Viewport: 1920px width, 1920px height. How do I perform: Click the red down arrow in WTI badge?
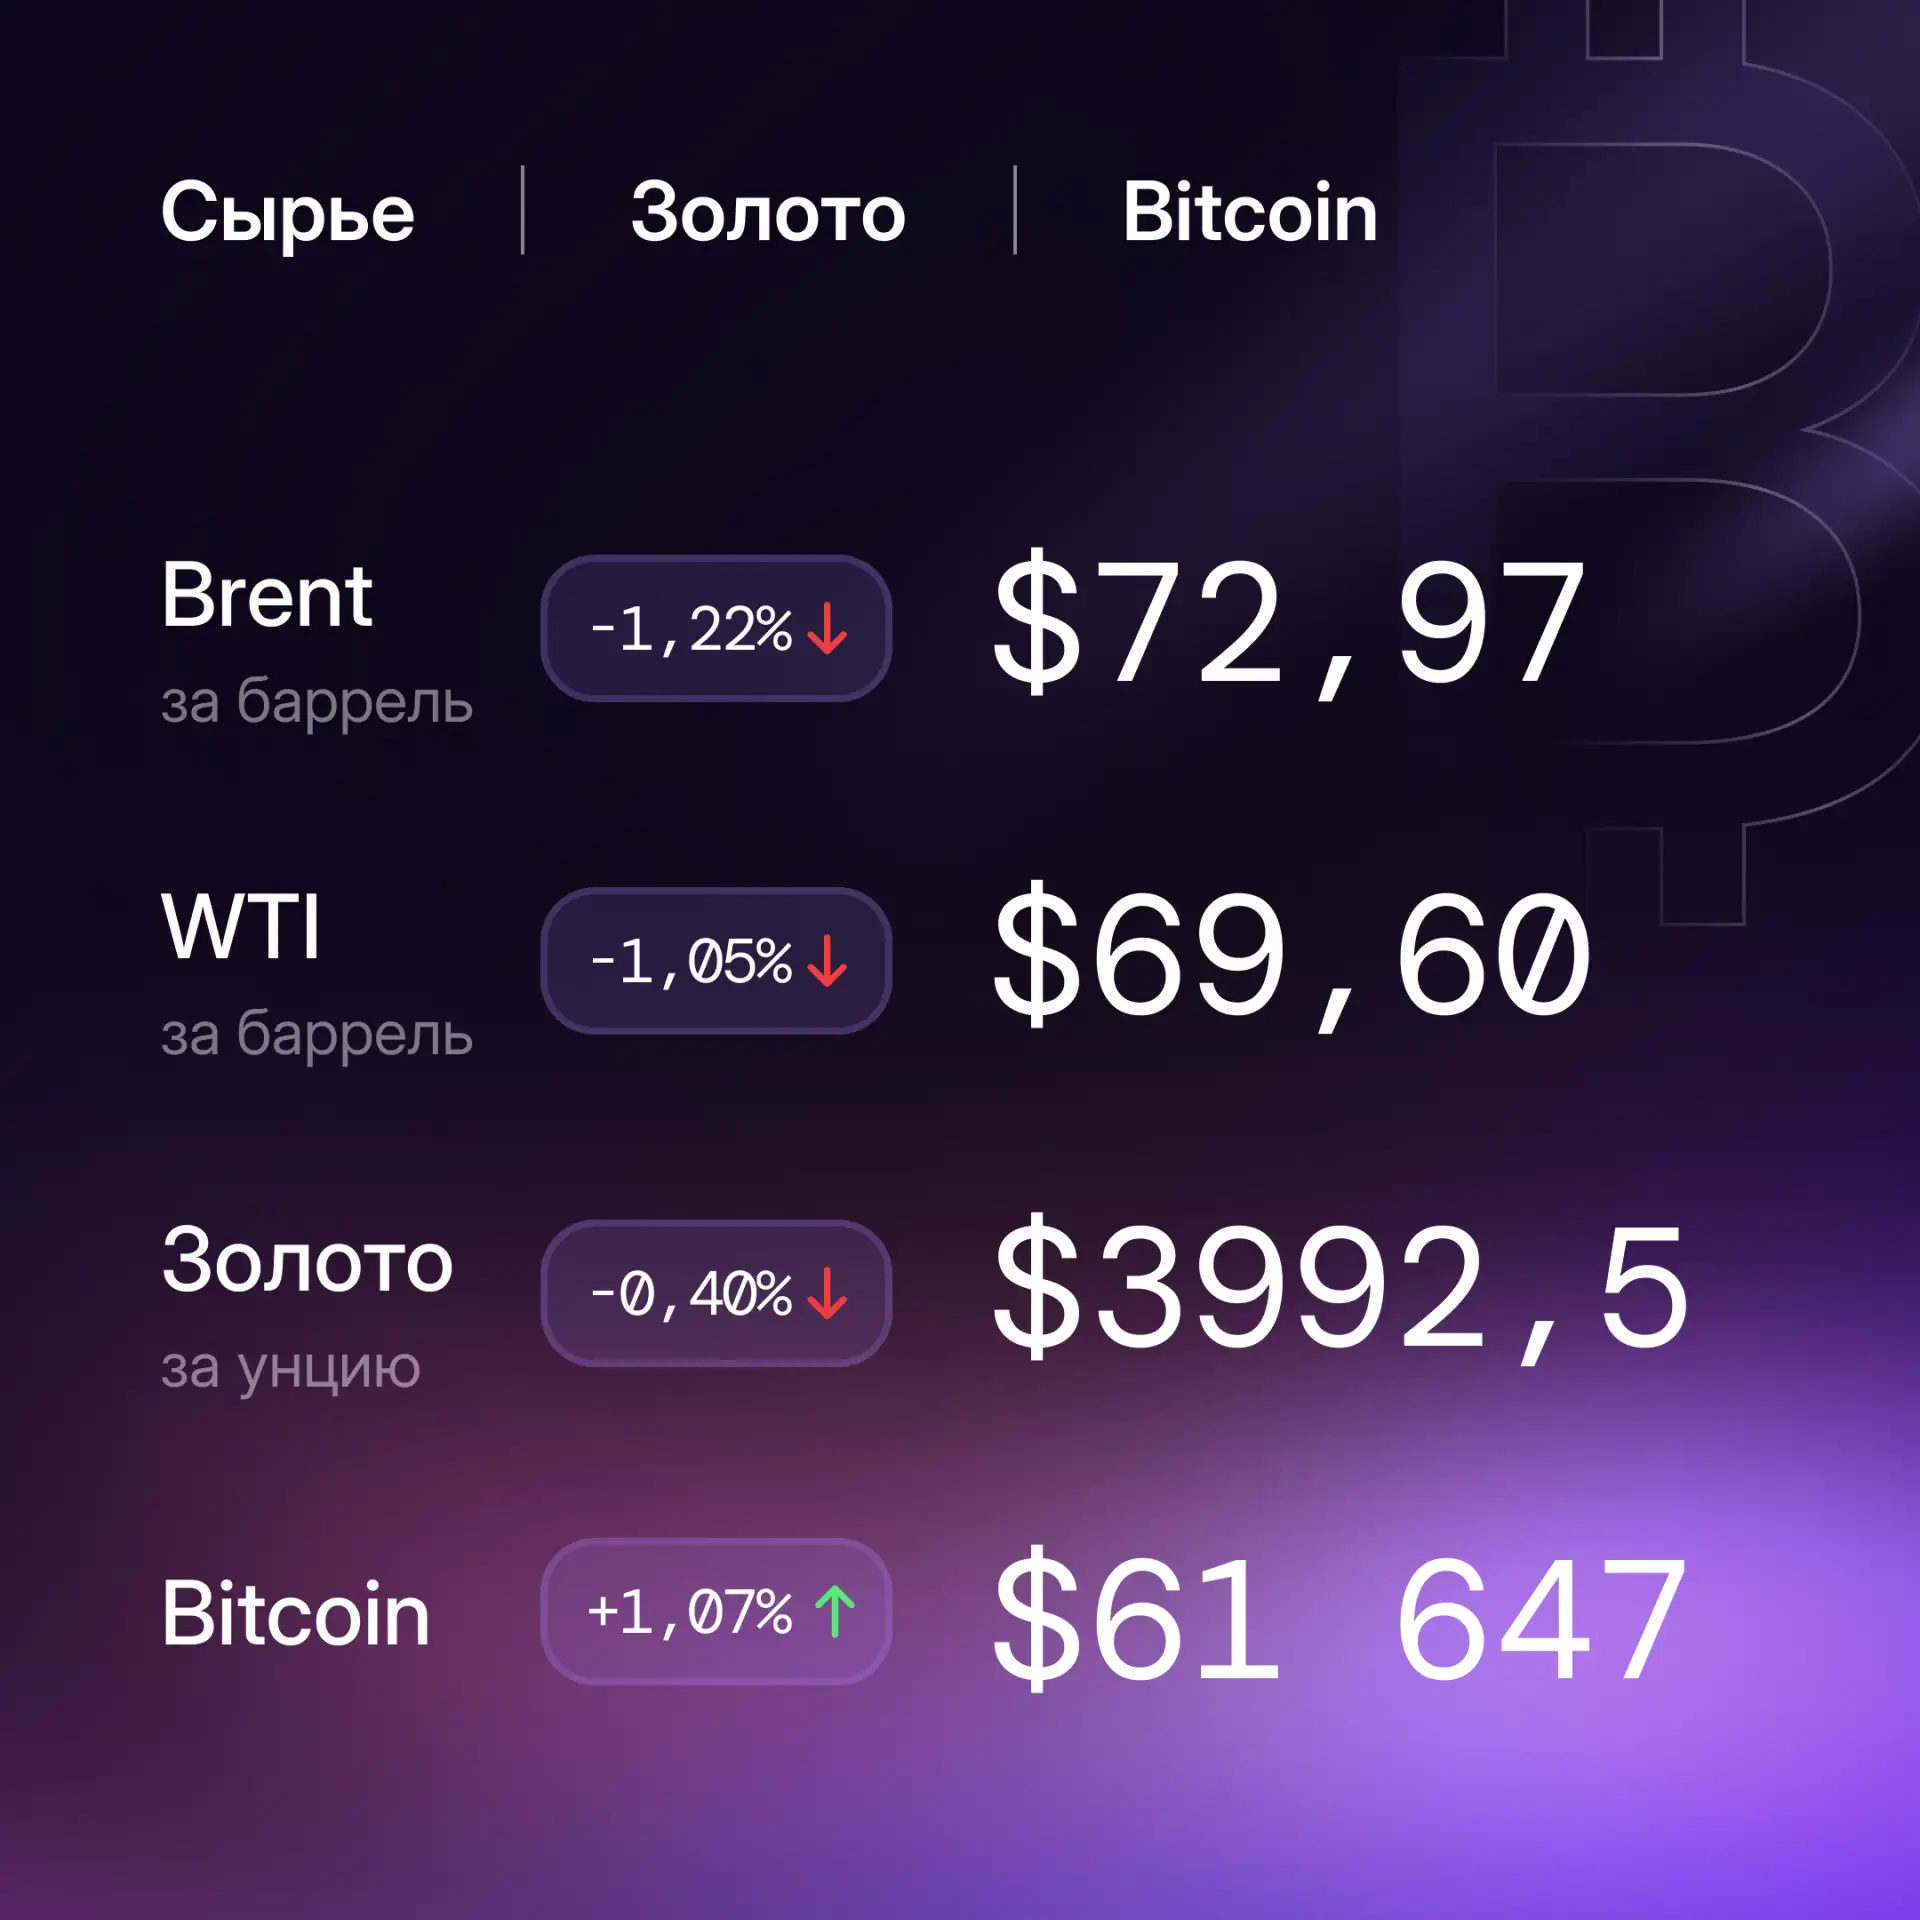click(x=827, y=961)
